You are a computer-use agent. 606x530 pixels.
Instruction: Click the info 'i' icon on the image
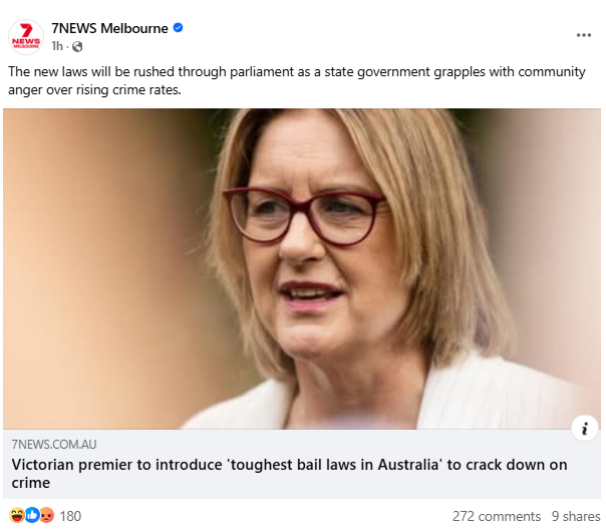pyautogui.click(x=585, y=428)
